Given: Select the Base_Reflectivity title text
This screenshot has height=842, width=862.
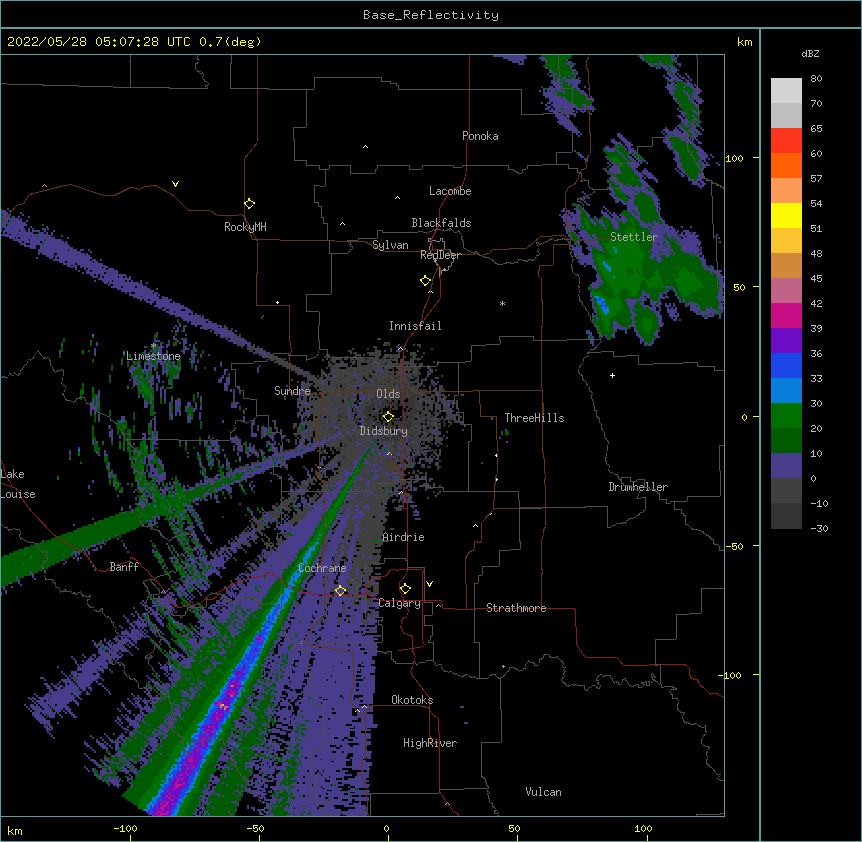Looking at the screenshot, I should (x=431, y=15).
